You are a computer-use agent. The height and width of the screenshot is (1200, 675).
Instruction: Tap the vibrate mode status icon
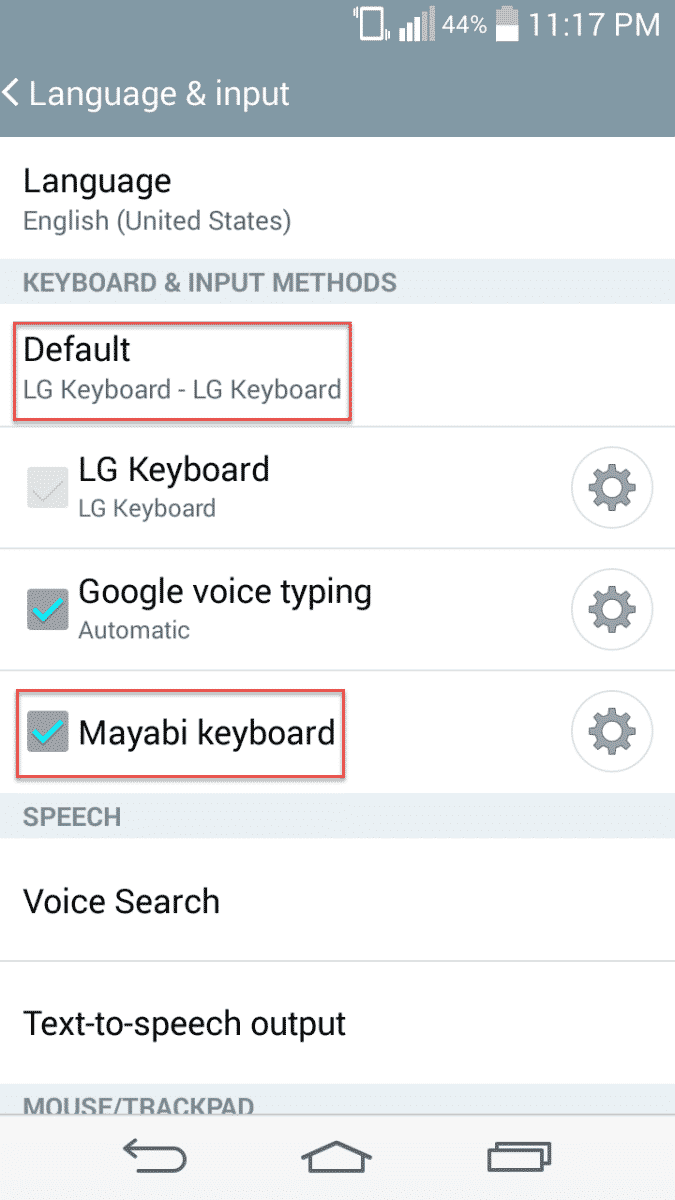click(369, 24)
